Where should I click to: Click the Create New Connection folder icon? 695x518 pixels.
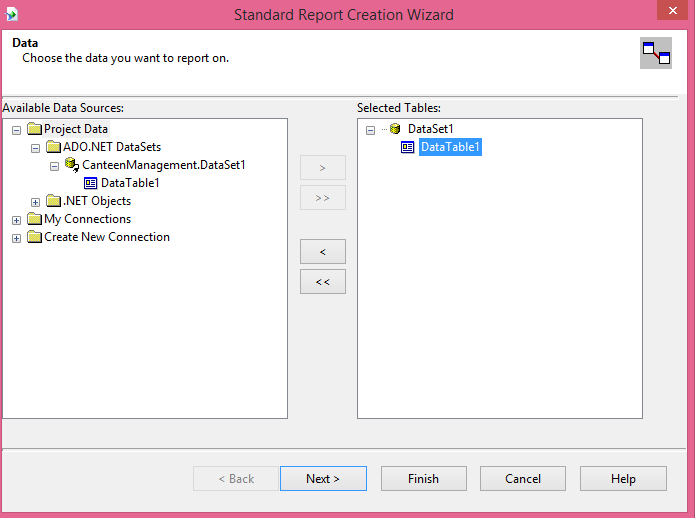(34, 237)
